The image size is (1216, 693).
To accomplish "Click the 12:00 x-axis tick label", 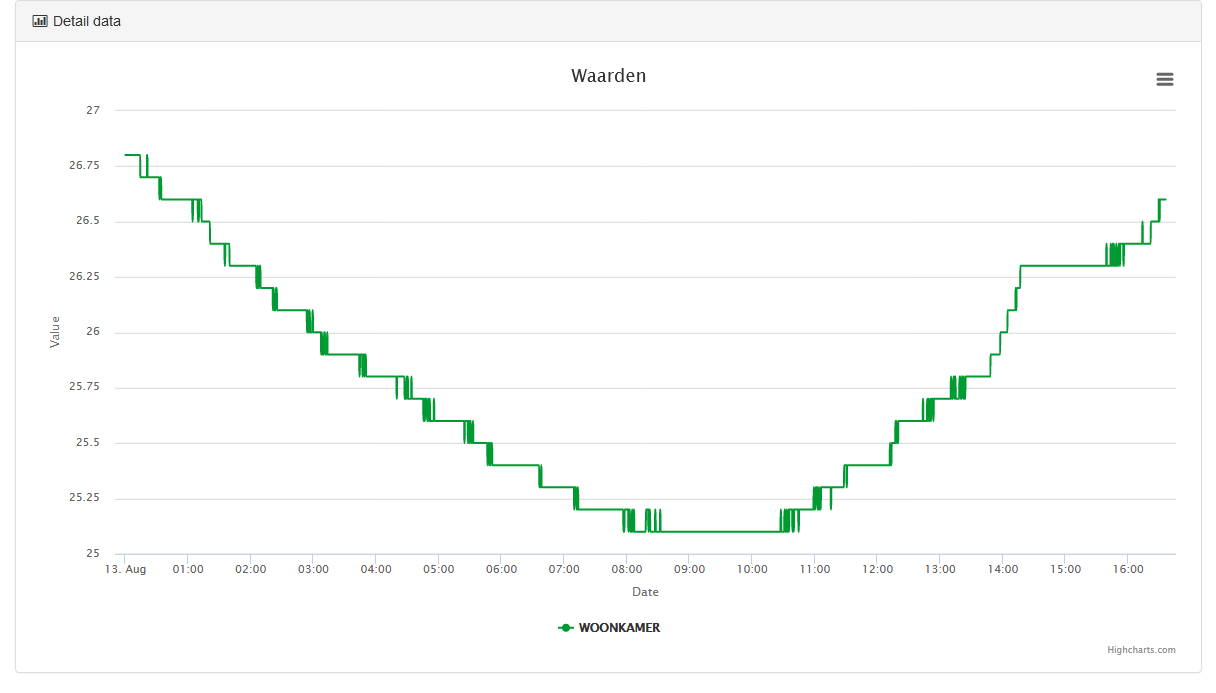I will pyautogui.click(x=877, y=570).
